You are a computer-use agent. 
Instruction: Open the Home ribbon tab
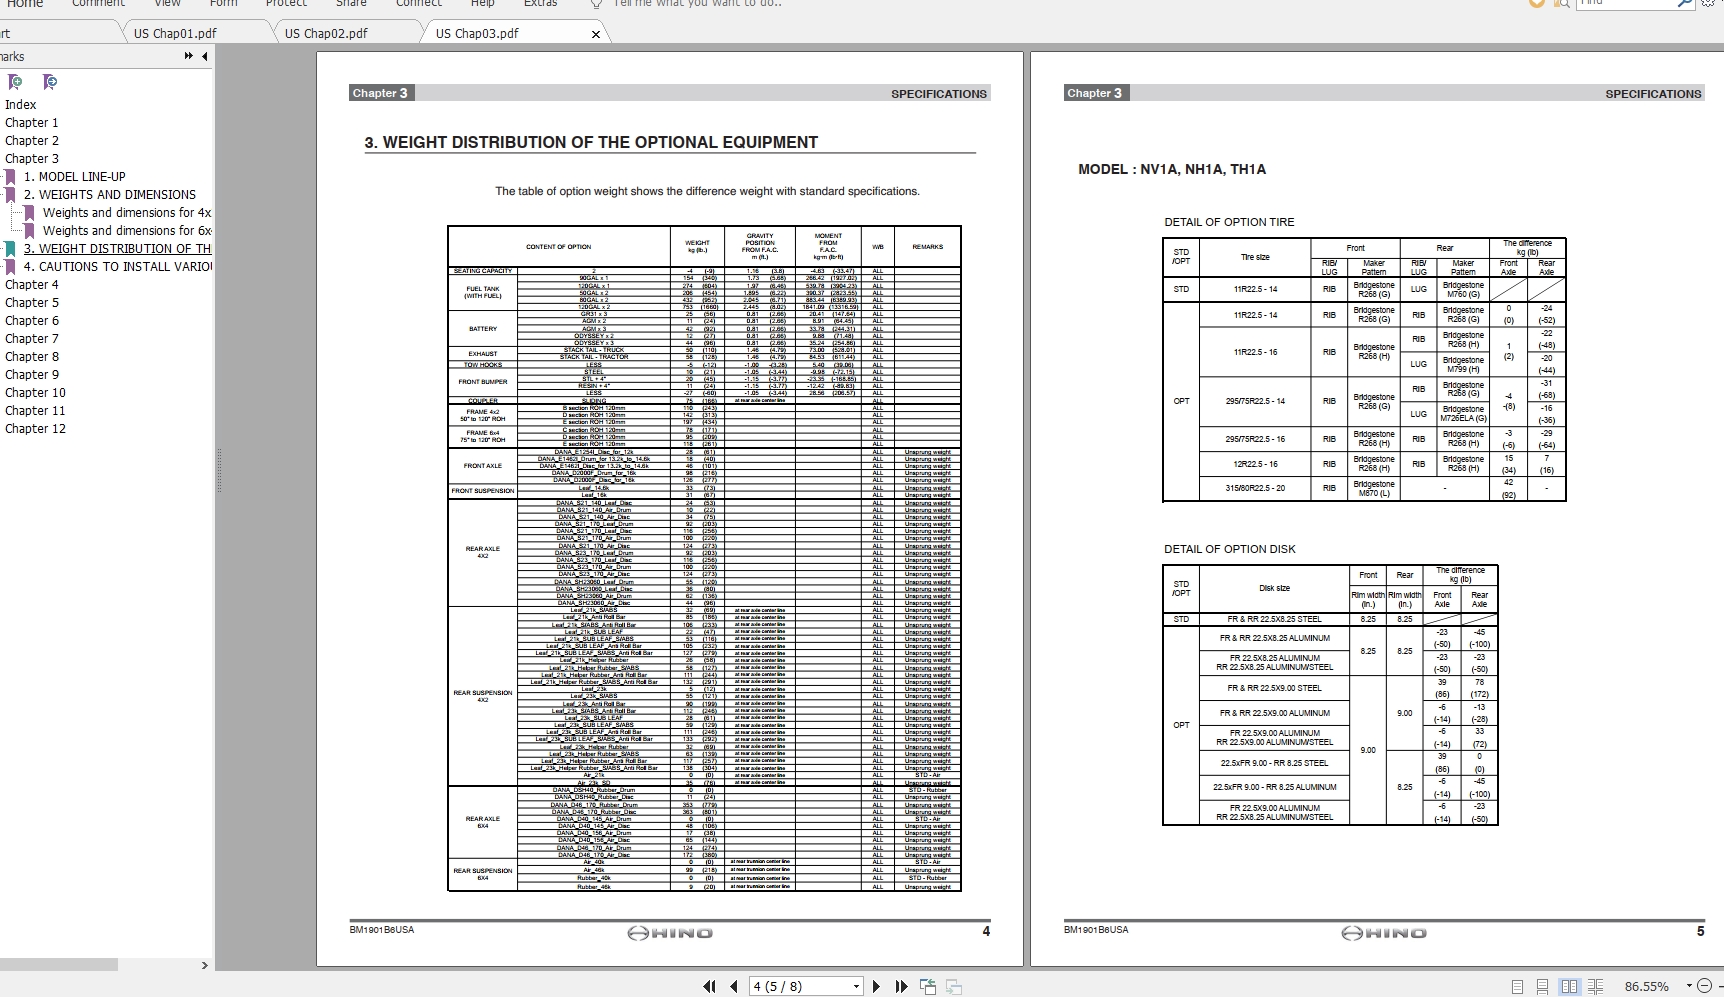(25, 4)
